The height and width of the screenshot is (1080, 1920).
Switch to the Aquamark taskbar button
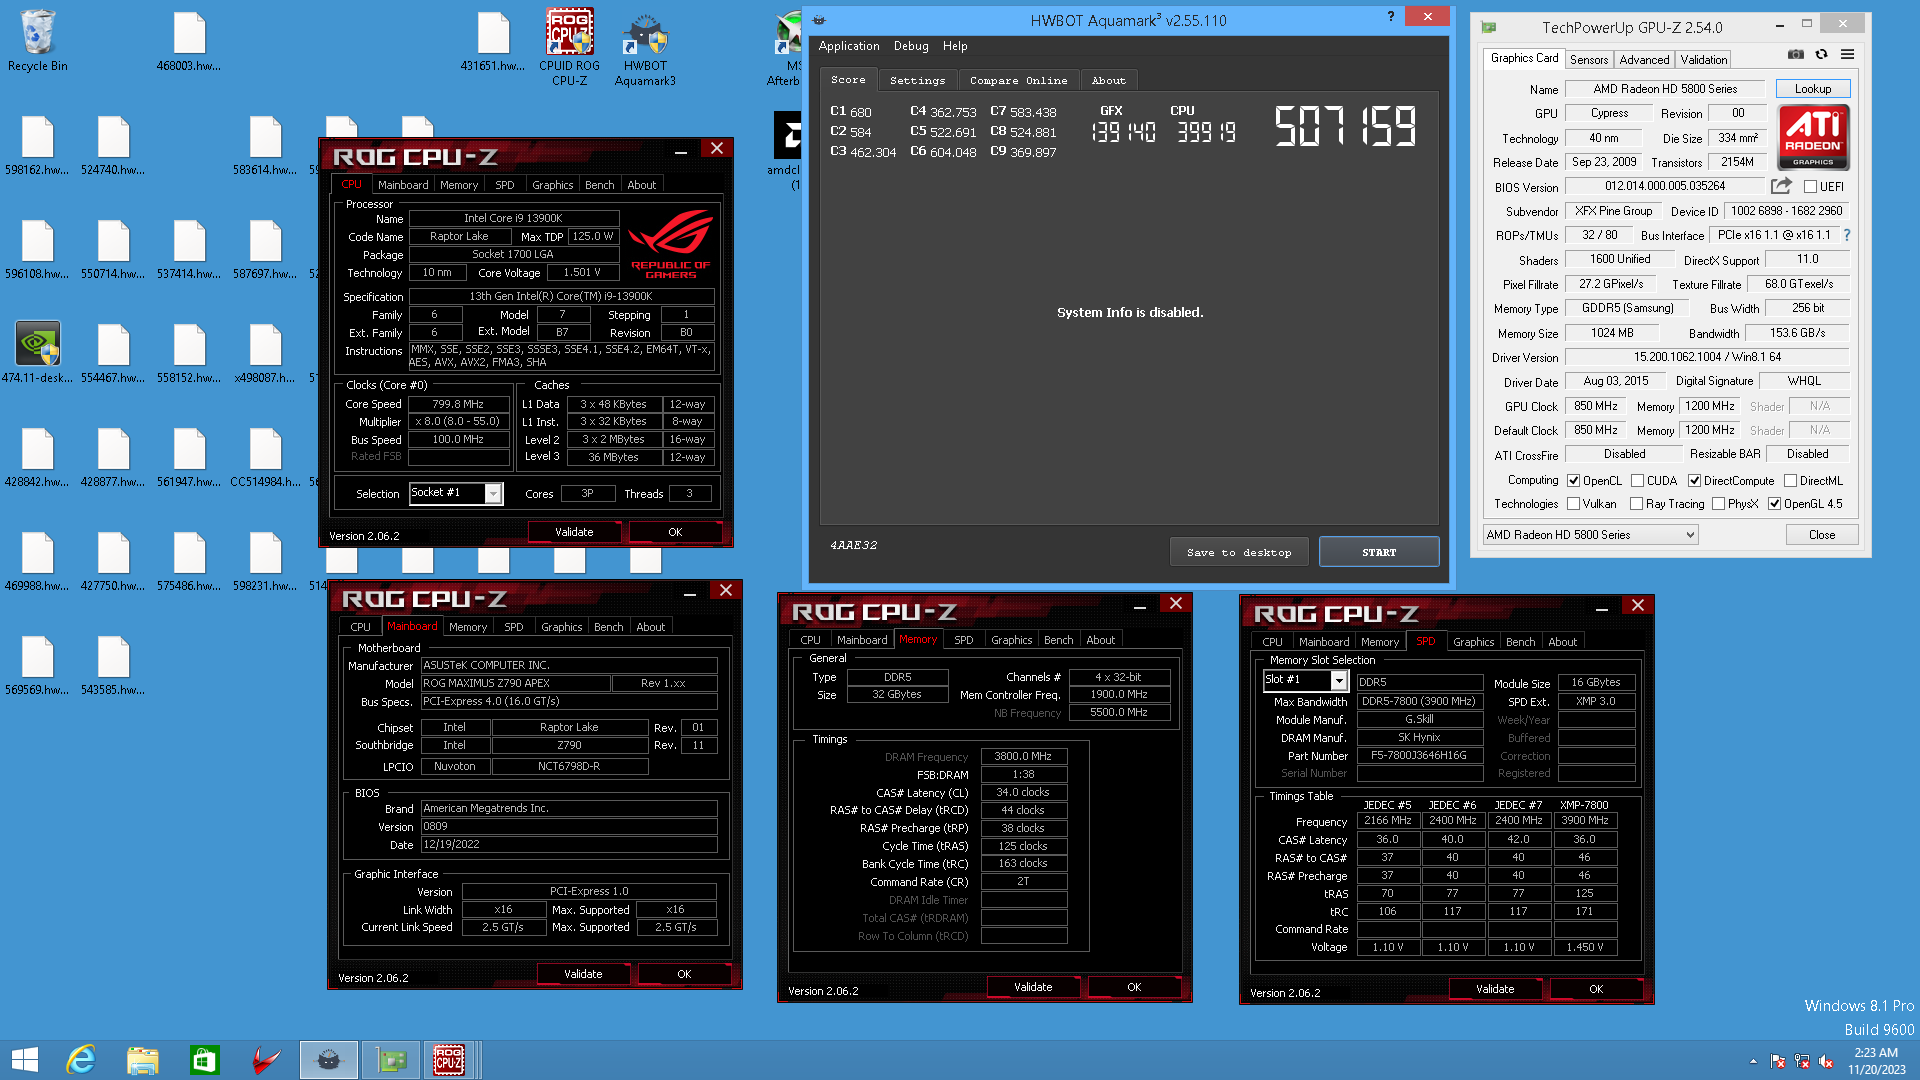point(329,1060)
